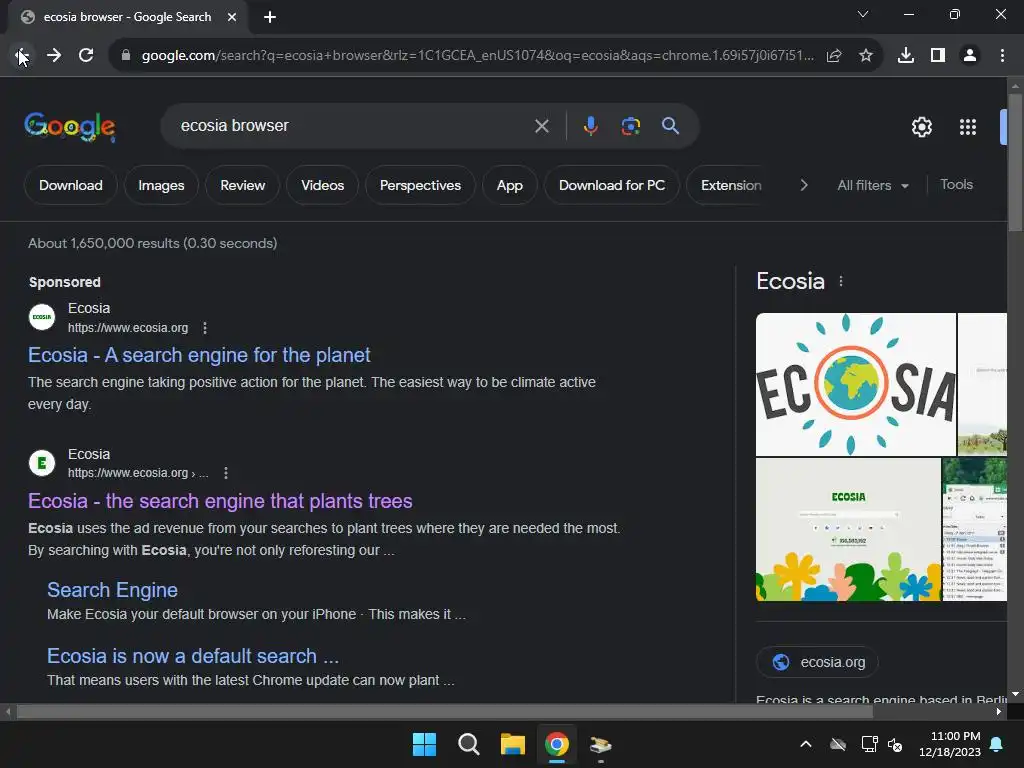Viewport: 1024px width, 768px height.
Task: Open the Search Engine sitelink
Action: (112, 590)
